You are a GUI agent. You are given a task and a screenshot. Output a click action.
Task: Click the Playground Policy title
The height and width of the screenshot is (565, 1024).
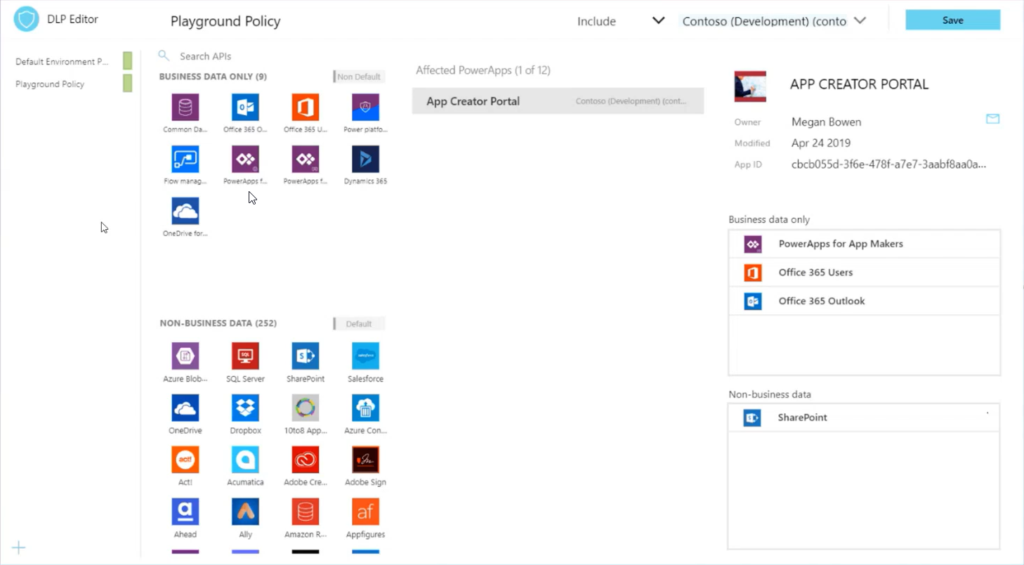225,21
